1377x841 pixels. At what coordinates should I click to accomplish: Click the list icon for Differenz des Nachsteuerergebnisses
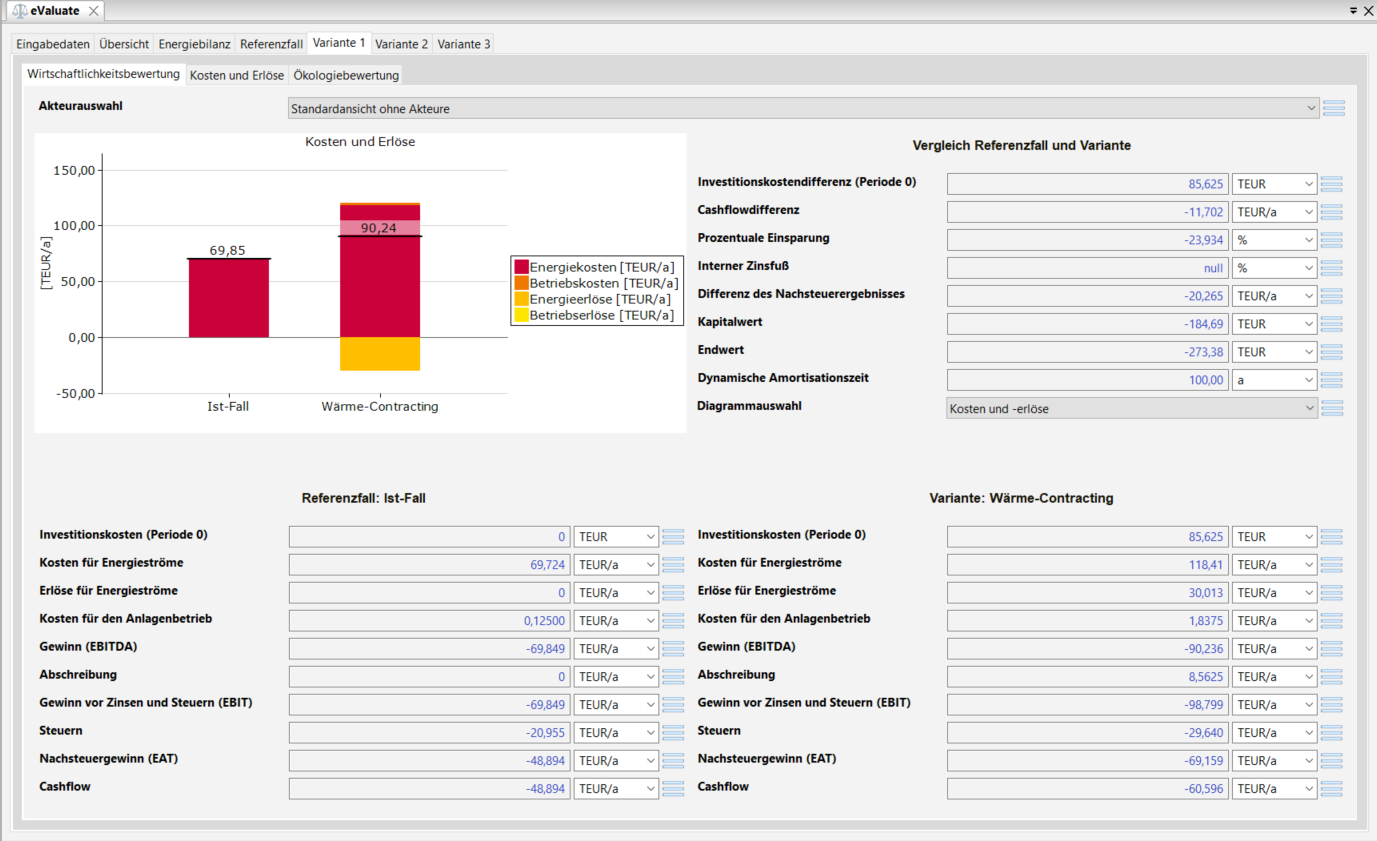coord(1331,296)
